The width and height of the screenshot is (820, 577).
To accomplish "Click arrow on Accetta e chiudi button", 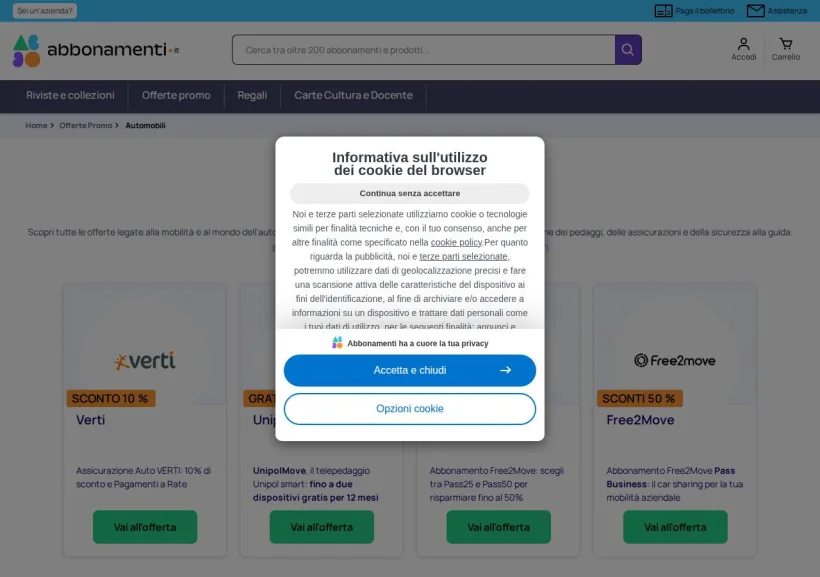I will point(505,370).
